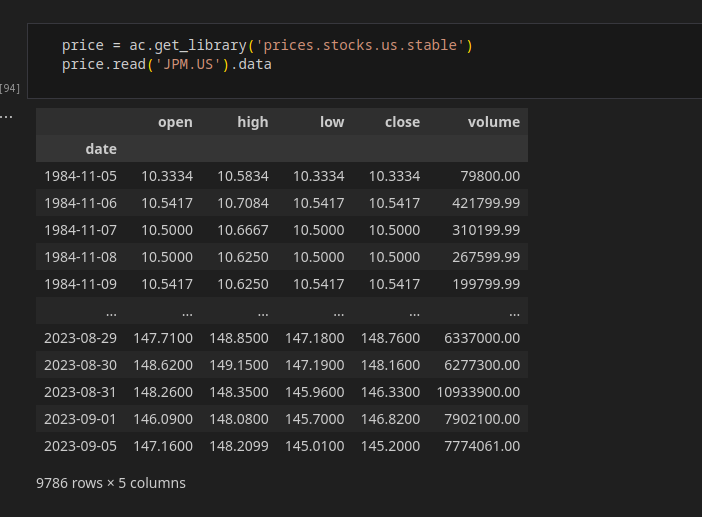Click the low value 145.0100
Image resolution: width=702 pixels, height=517 pixels.
315,446
